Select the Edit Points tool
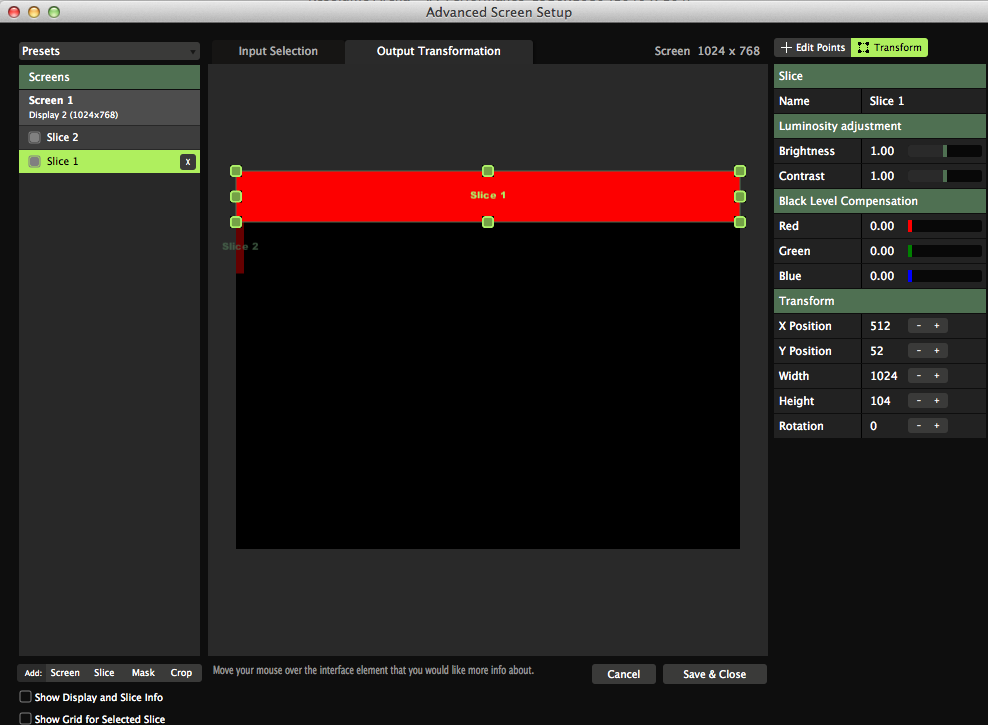988x725 pixels. pos(812,47)
